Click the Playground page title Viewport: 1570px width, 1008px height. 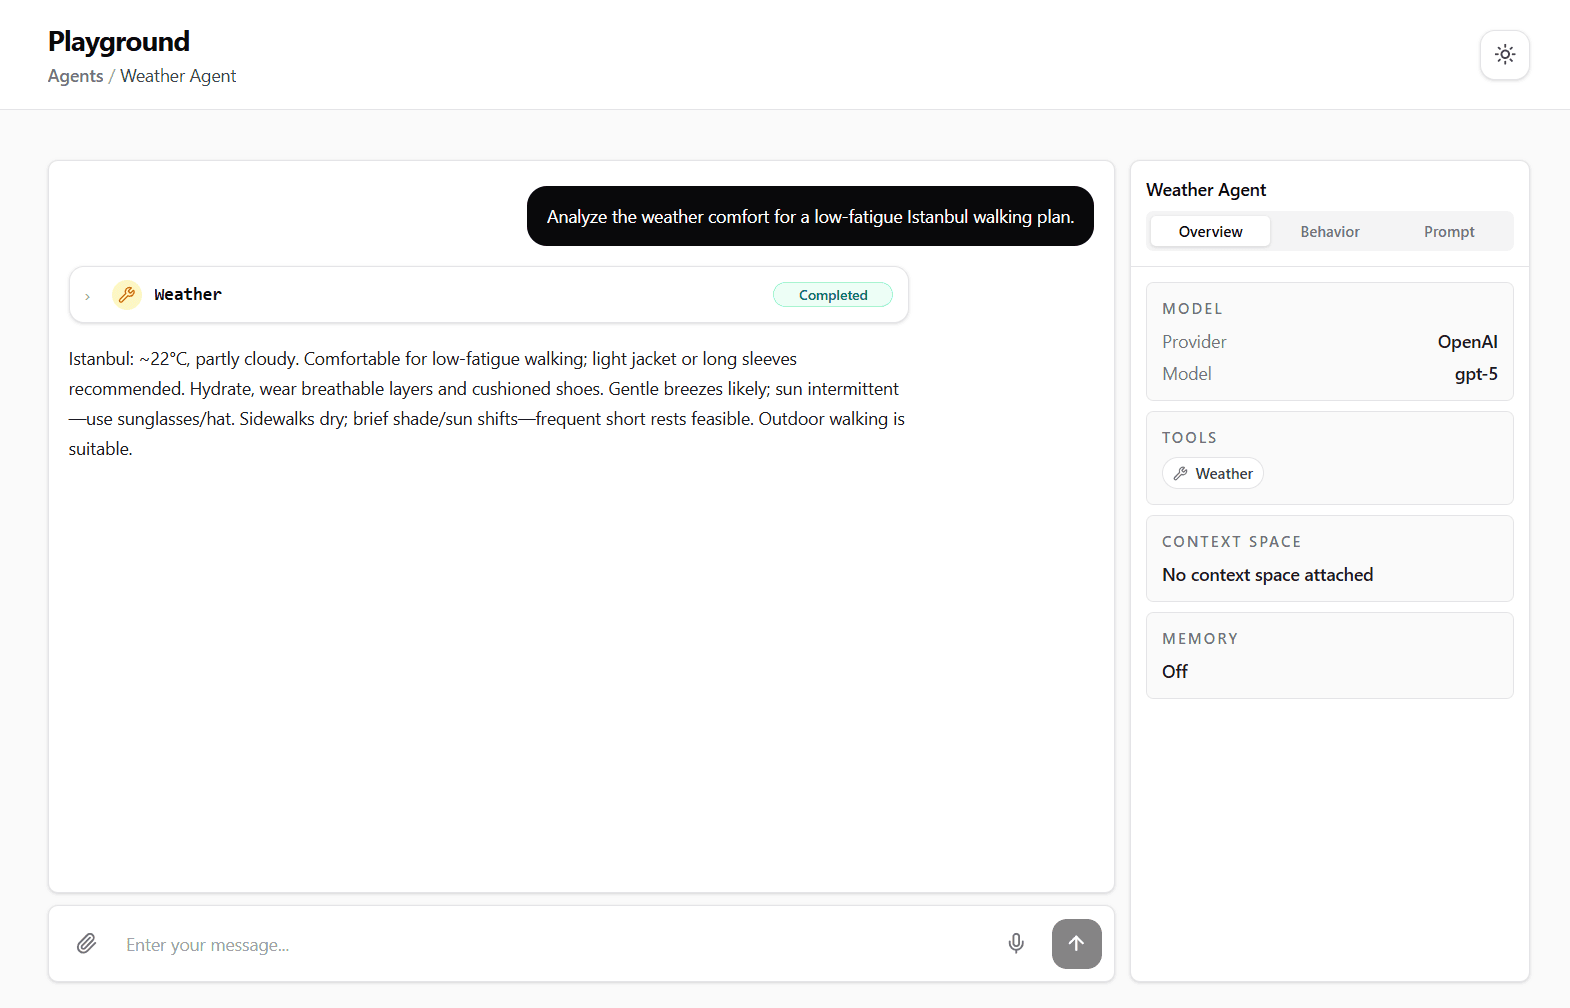coord(119,41)
